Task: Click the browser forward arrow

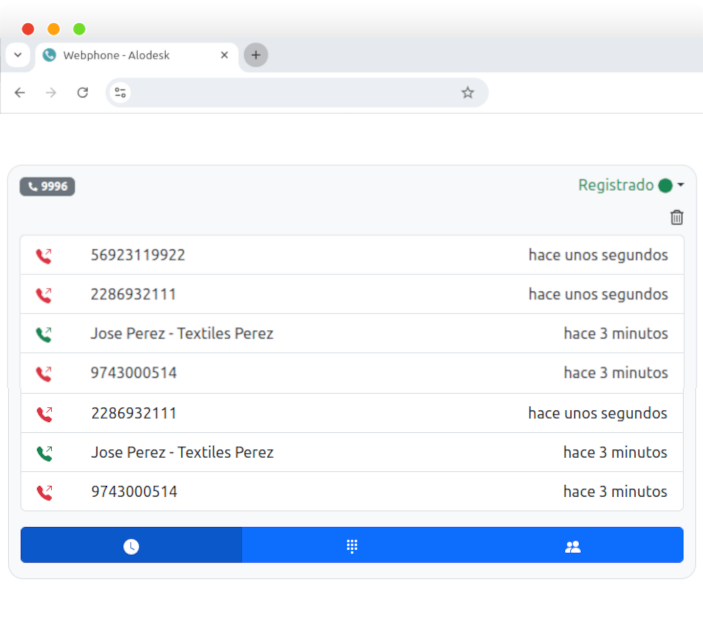Action: pyautogui.click(x=51, y=93)
